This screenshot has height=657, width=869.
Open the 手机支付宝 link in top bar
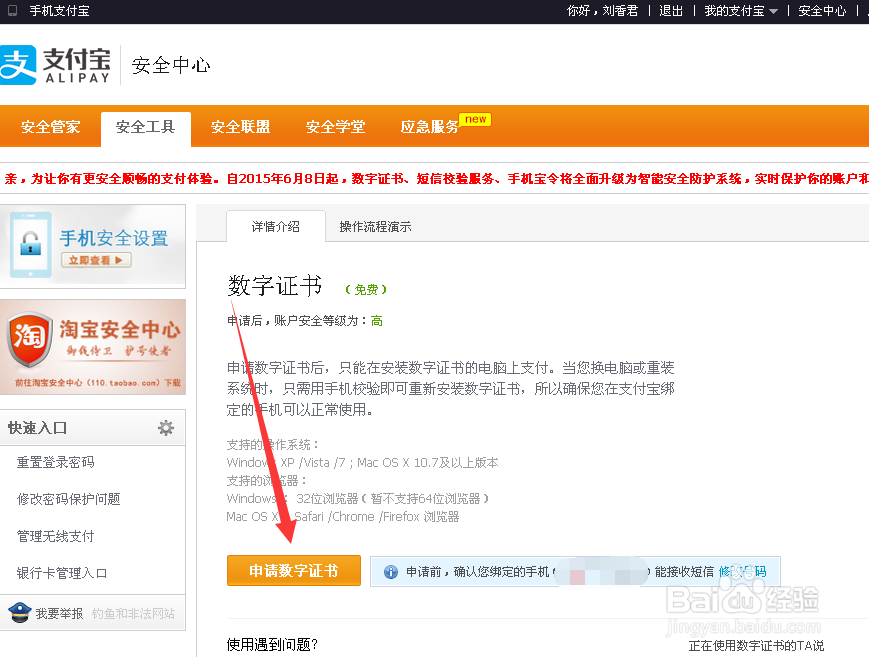(x=59, y=11)
